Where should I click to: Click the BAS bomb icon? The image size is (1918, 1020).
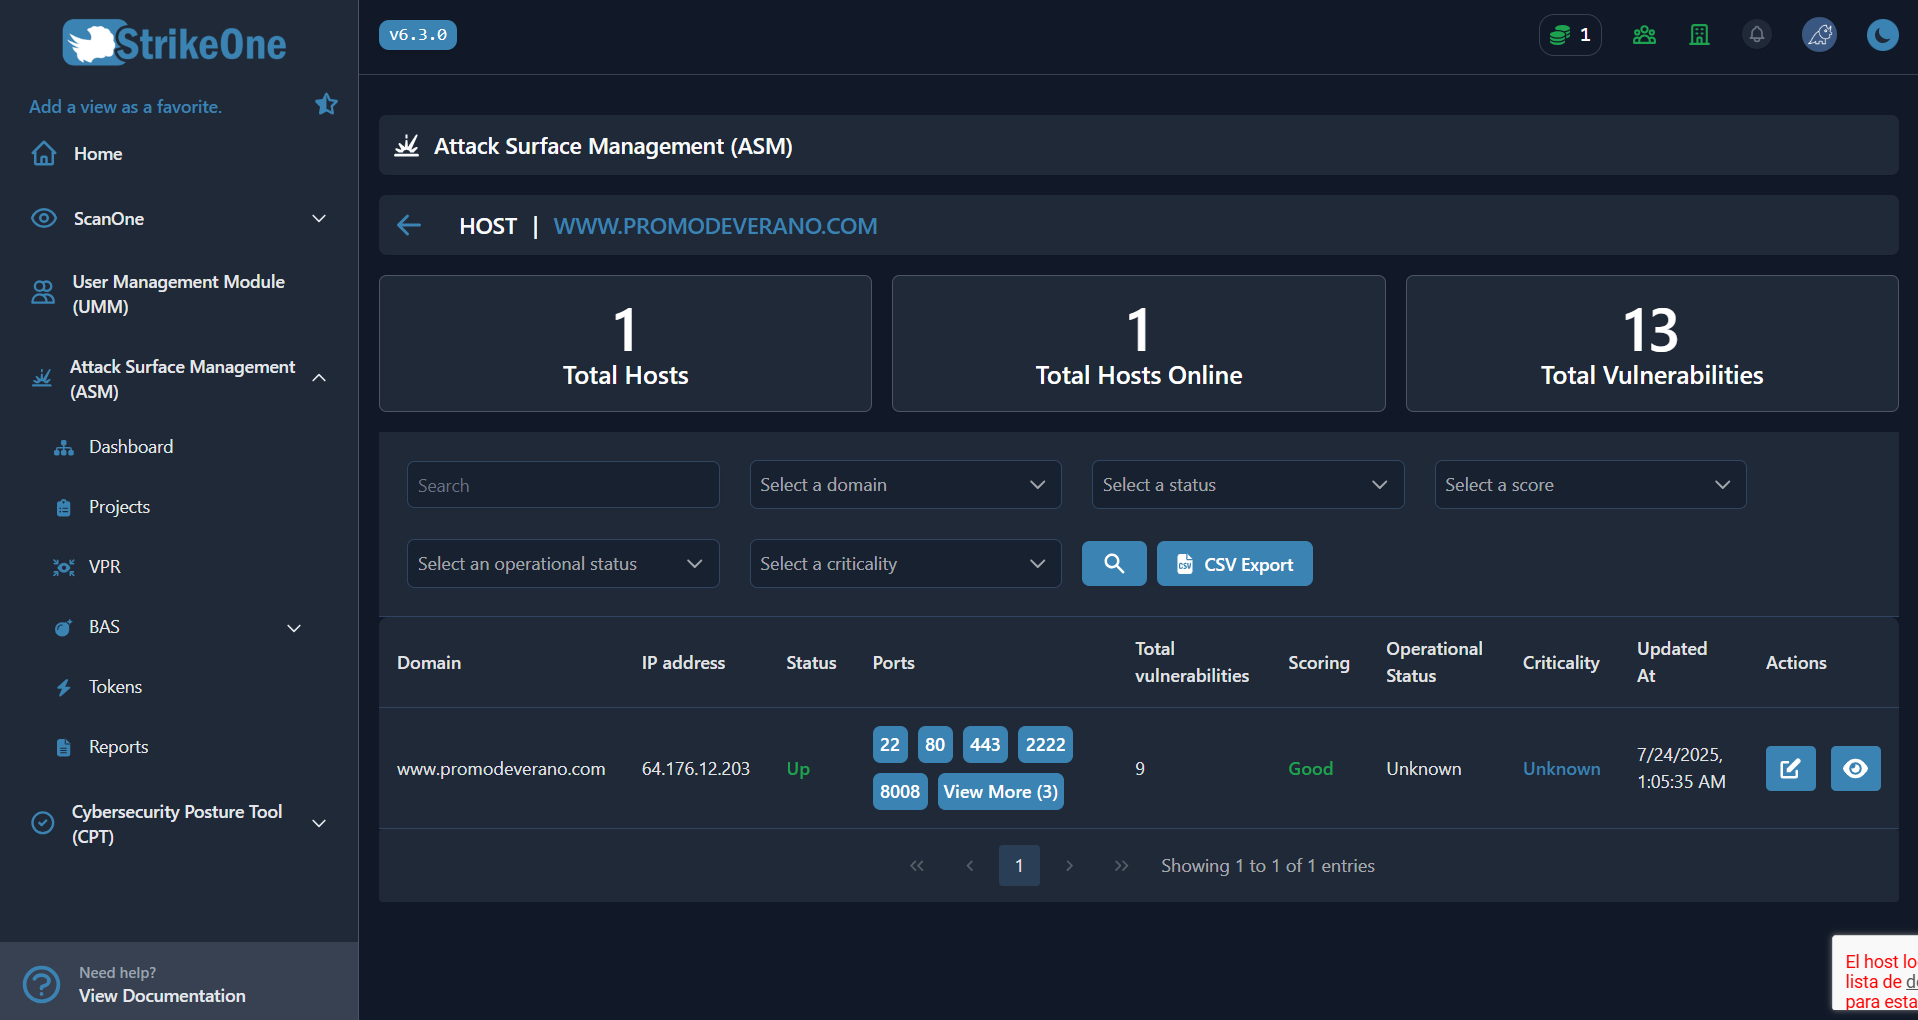pyautogui.click(x=63, y=628)
